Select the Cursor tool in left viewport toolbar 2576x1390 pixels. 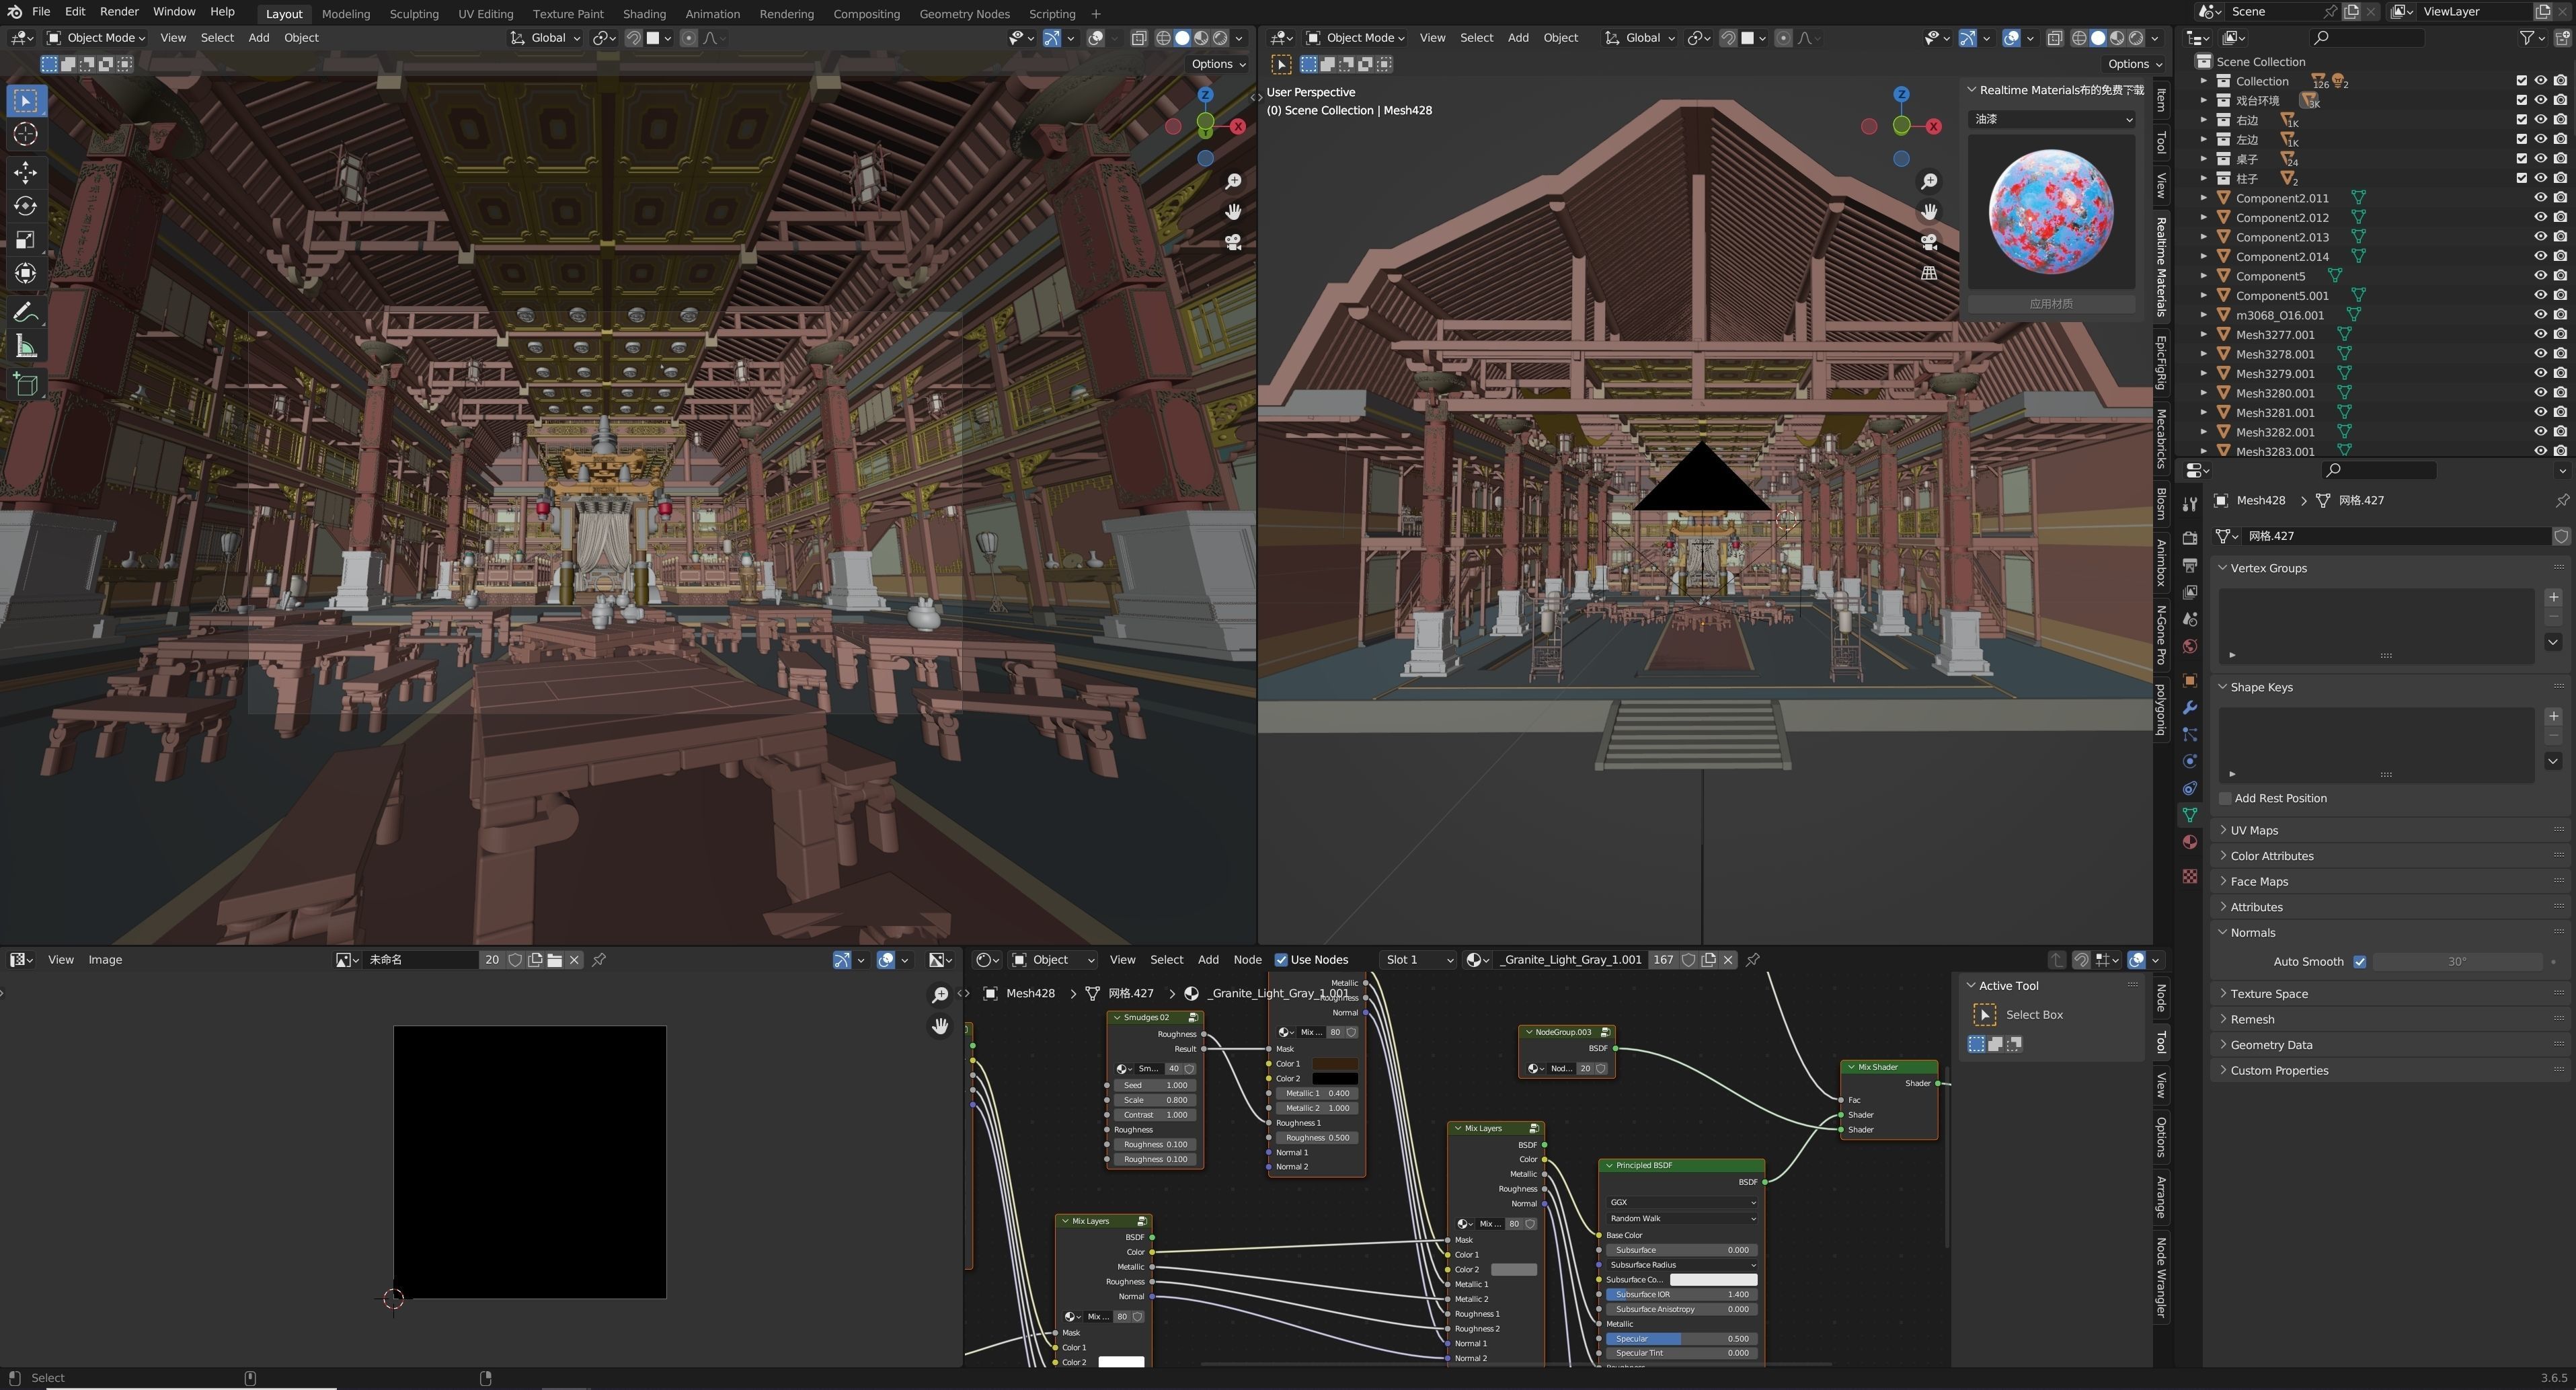(26, 134)
